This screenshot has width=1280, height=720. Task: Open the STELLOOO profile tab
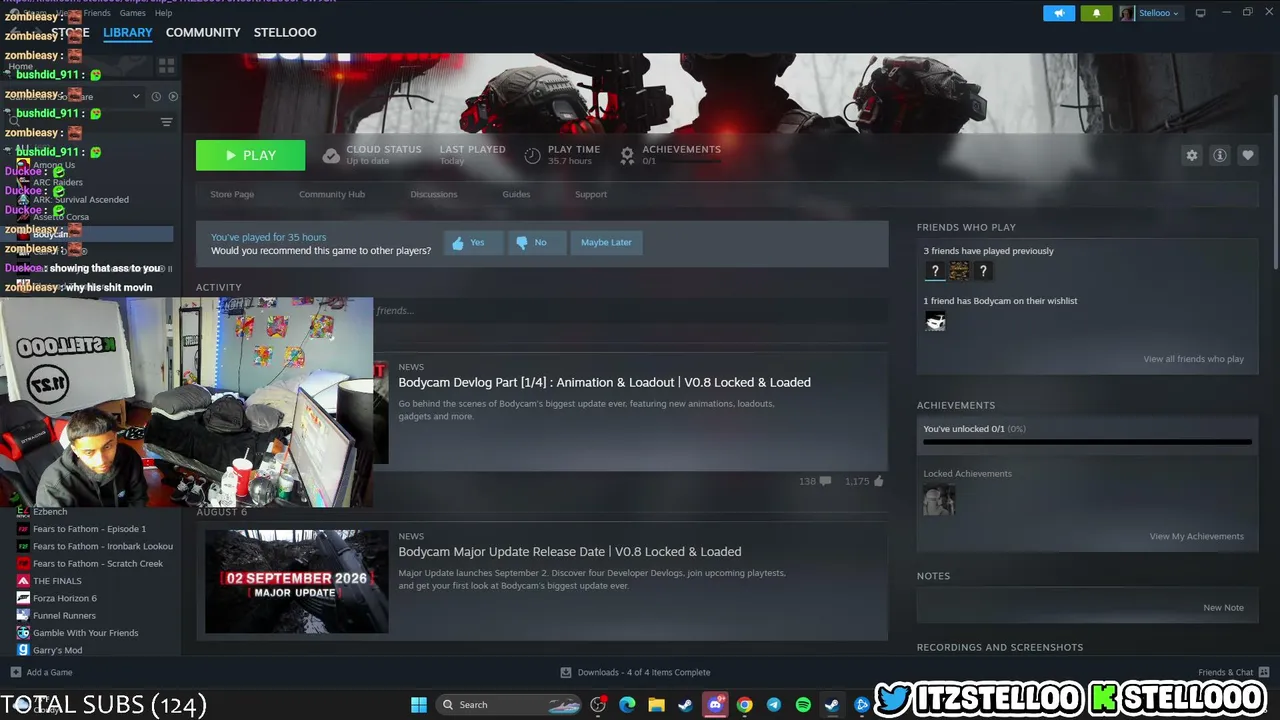tap(285, 32)
